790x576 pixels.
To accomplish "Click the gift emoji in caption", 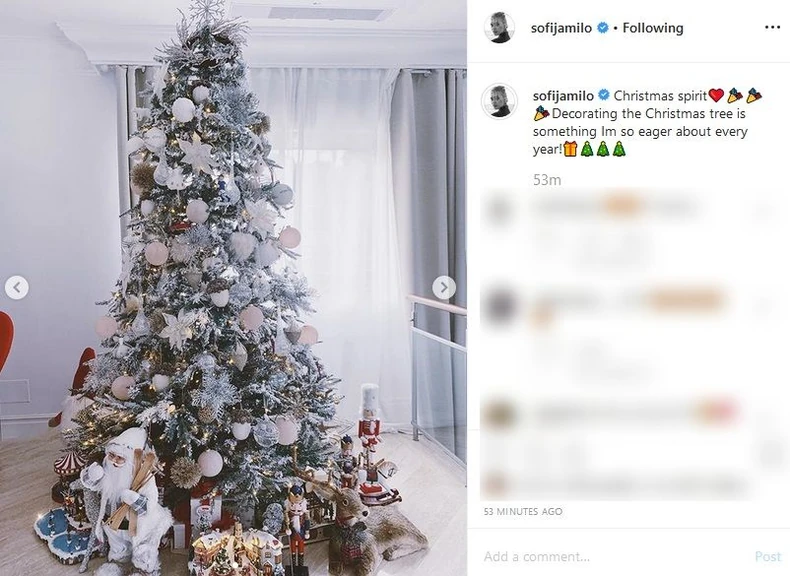I will pos(570,149).
